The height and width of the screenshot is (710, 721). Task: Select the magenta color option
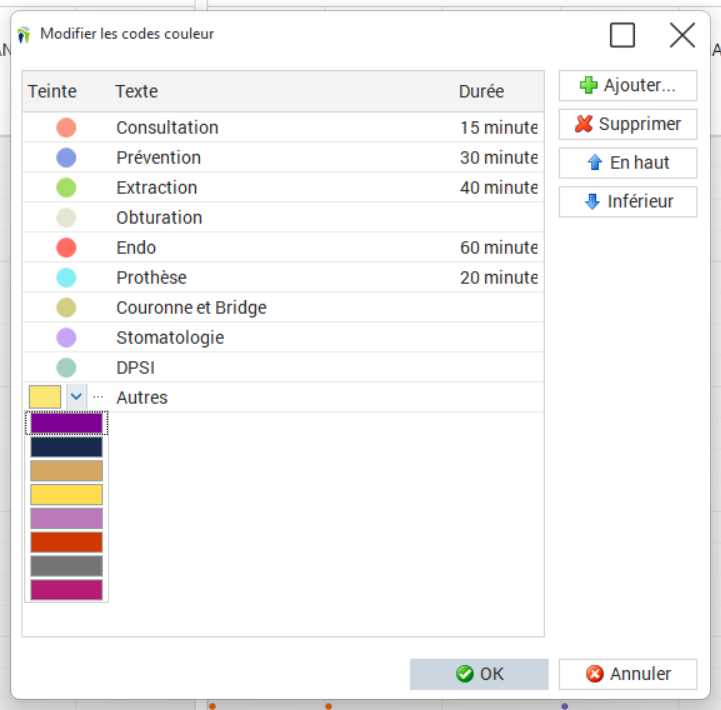(x=67, y=590)
